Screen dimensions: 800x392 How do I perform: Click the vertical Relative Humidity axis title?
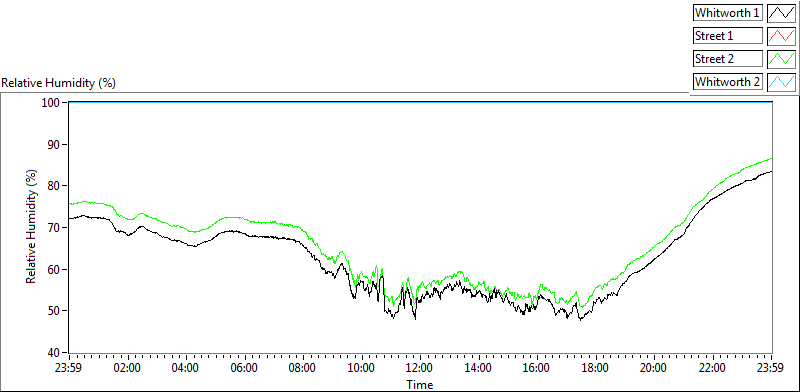click(x=32, y=227)
